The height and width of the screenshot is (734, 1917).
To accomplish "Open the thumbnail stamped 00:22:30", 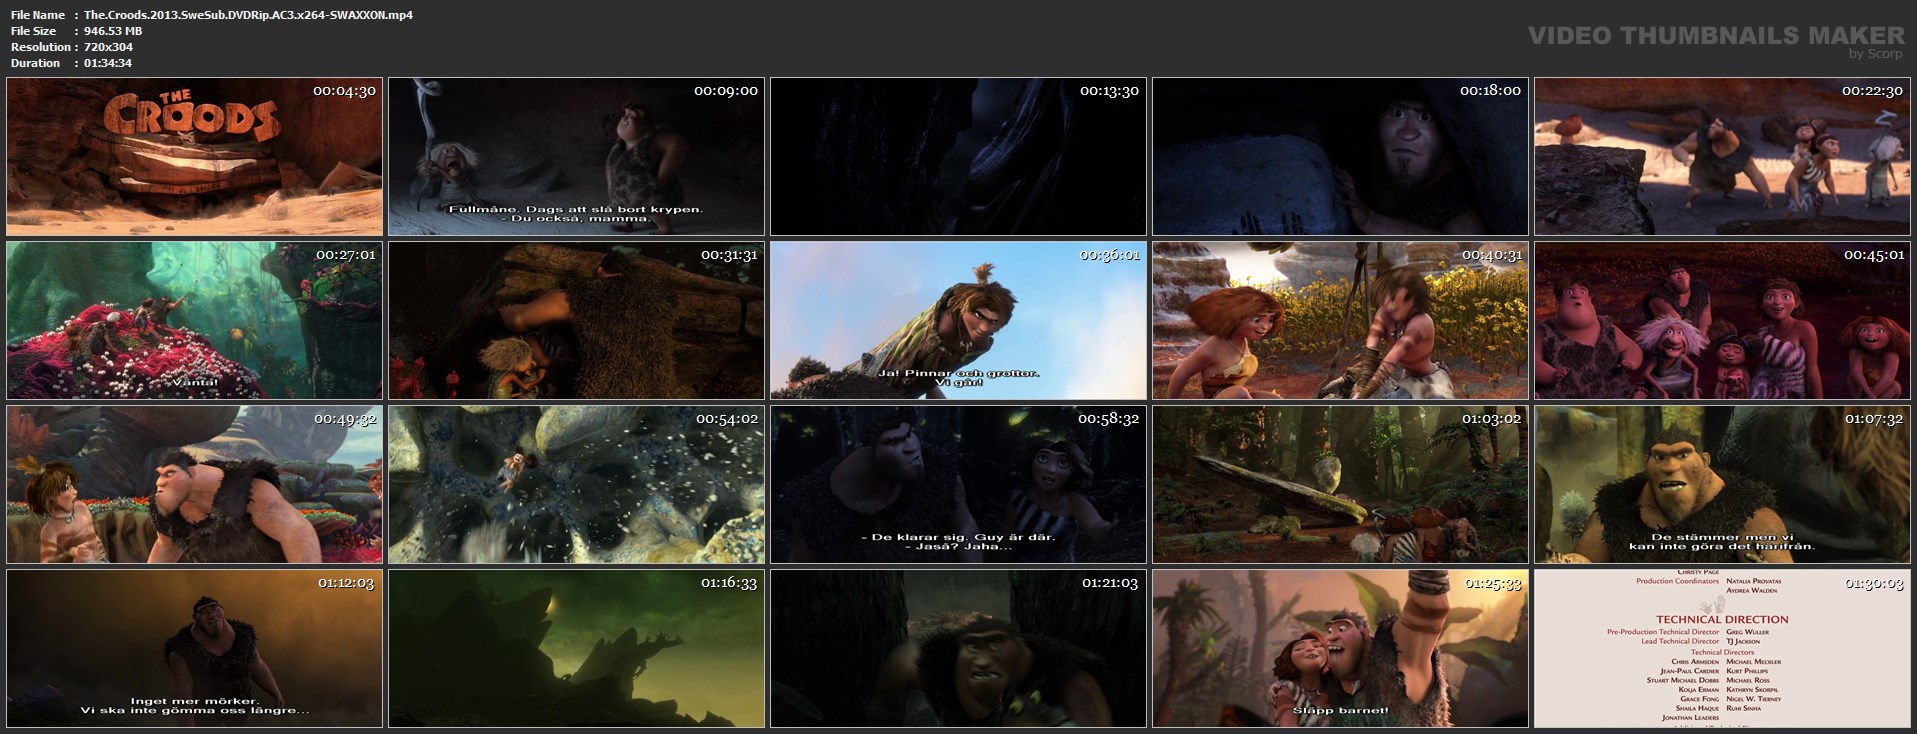I will coord(1722,157).
